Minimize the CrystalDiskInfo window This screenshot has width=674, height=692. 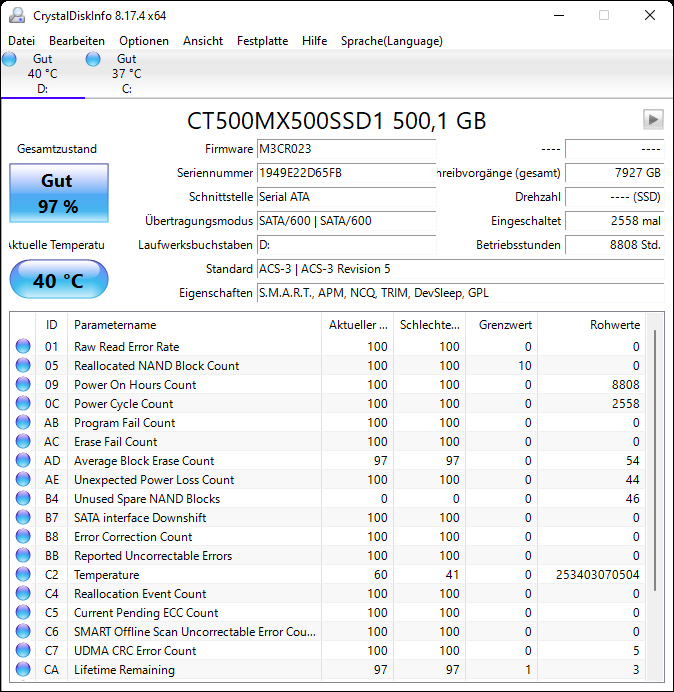[559, 15]
